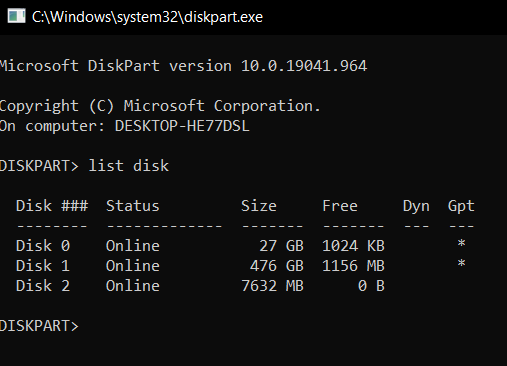Click the DiskPart version number text
Viewport: 507px width, 366px height.
click(x=304, y=66)
